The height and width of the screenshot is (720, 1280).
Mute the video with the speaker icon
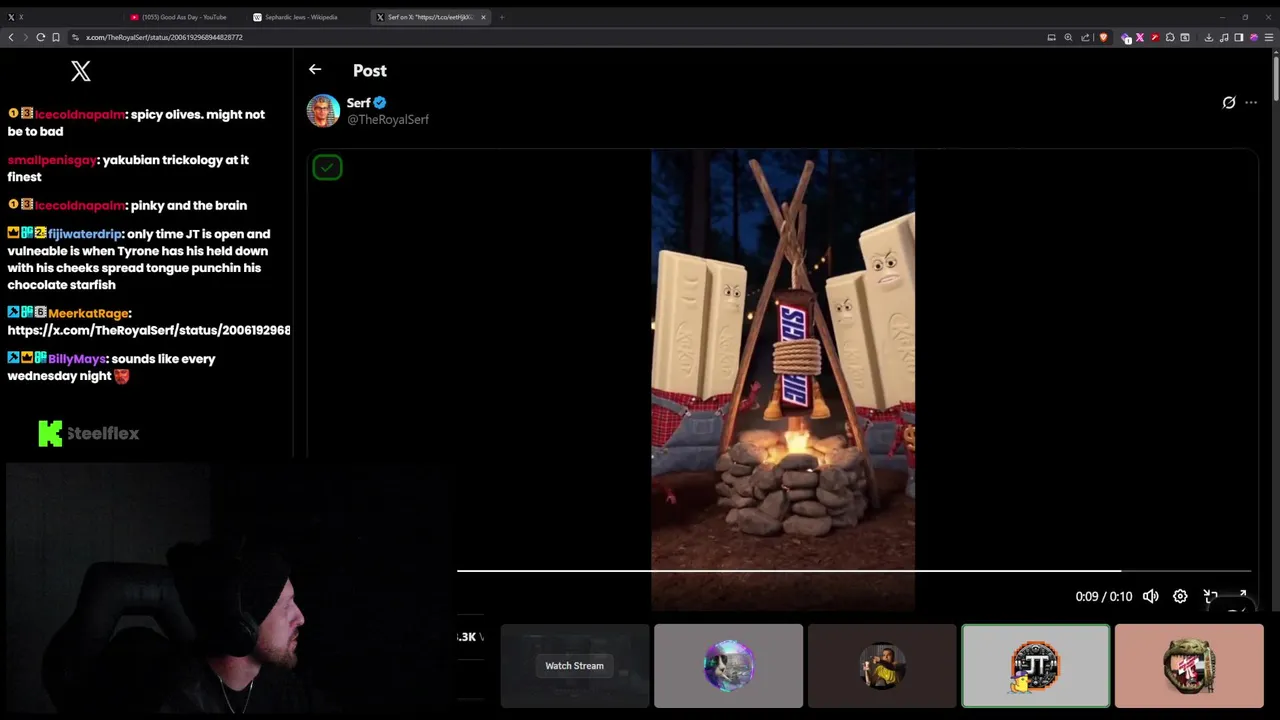tap(1151, 596)
